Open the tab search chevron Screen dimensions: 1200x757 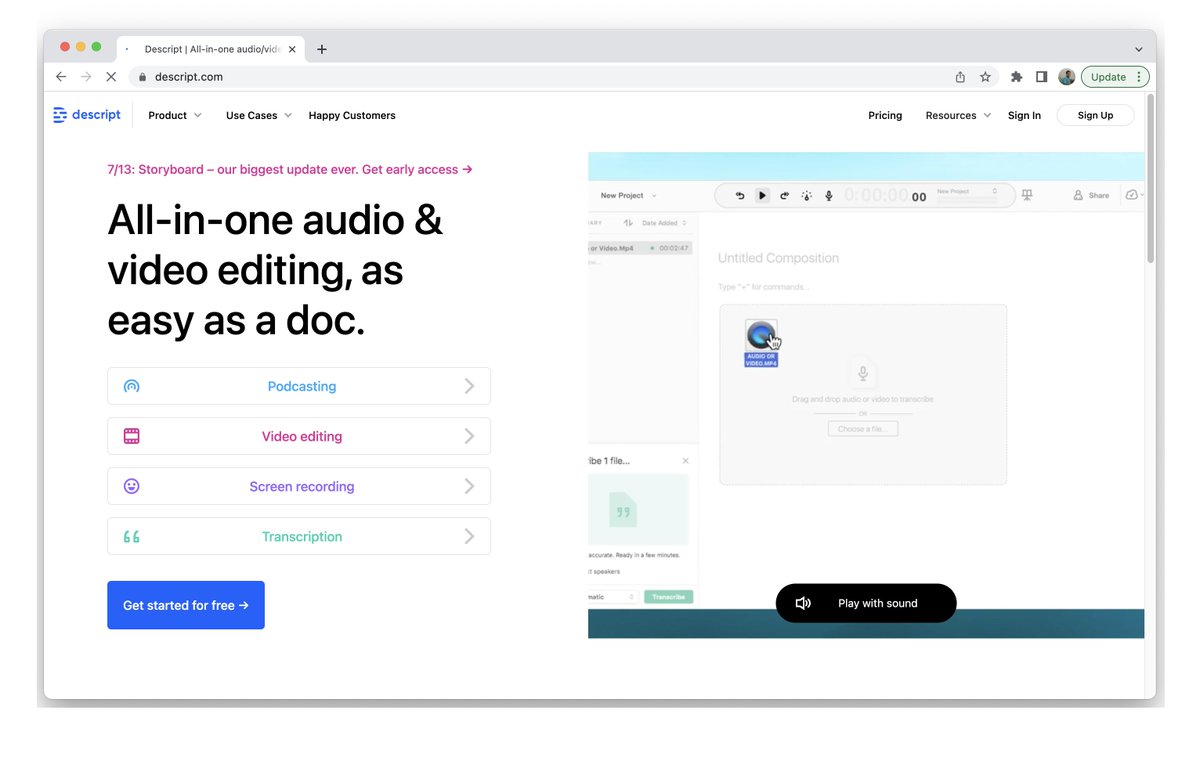pos(1139,49)
